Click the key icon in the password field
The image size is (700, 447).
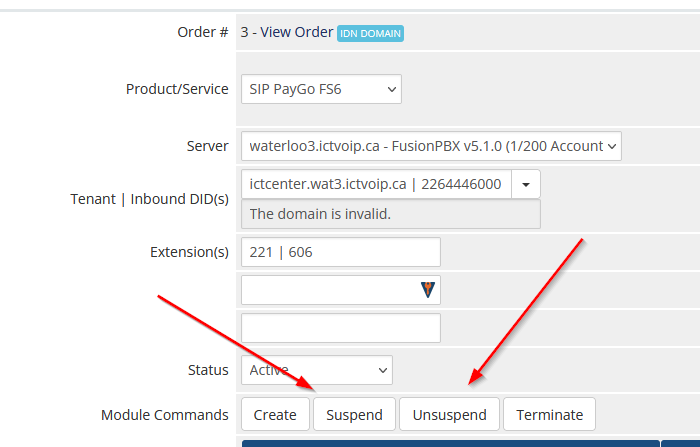(428, 289)
